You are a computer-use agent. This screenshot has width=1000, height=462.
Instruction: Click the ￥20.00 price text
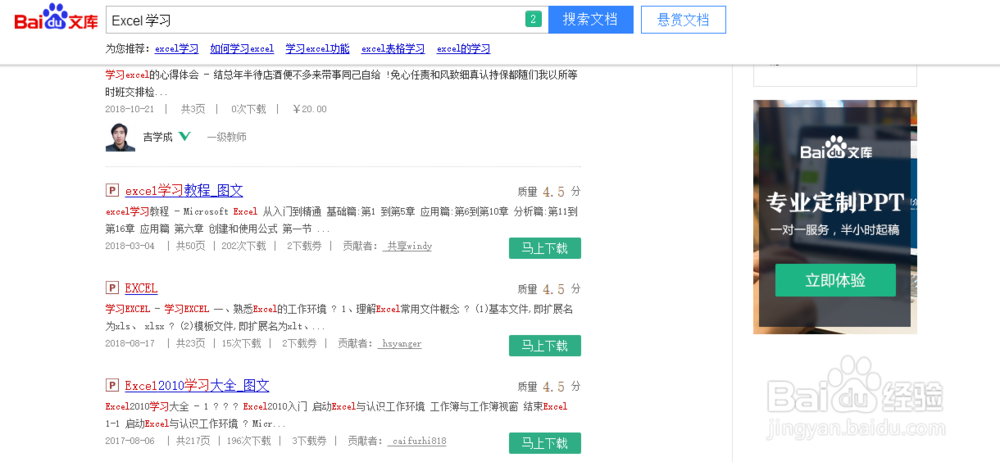pyautogui.click(x=309, y=109)
